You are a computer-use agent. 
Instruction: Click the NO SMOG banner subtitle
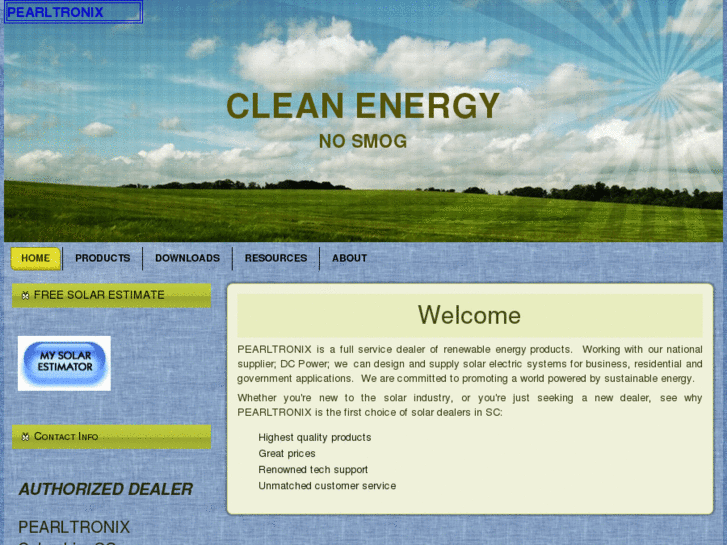[x=363, y=141]
